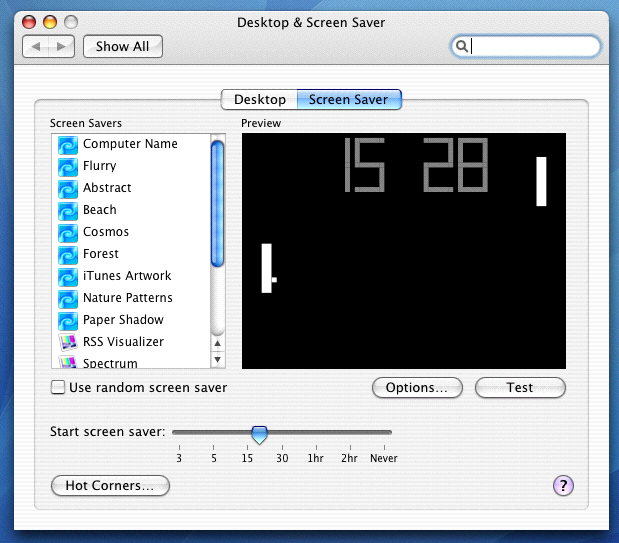Open screen saver Options

[417, 388]
